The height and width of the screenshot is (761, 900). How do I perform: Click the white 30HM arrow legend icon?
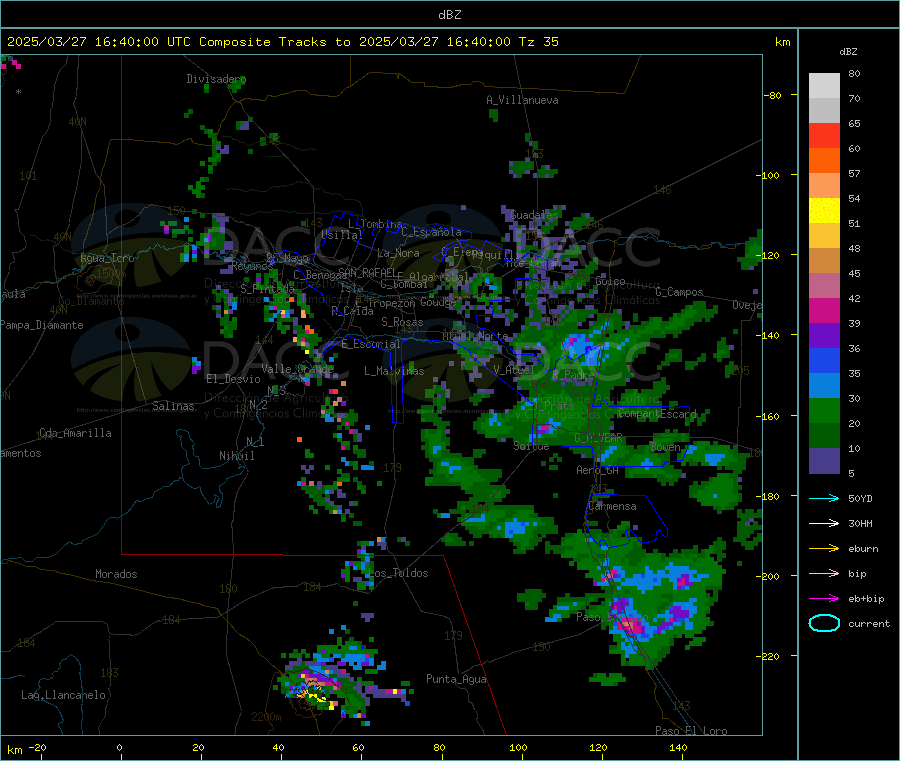tap(824, 523)
